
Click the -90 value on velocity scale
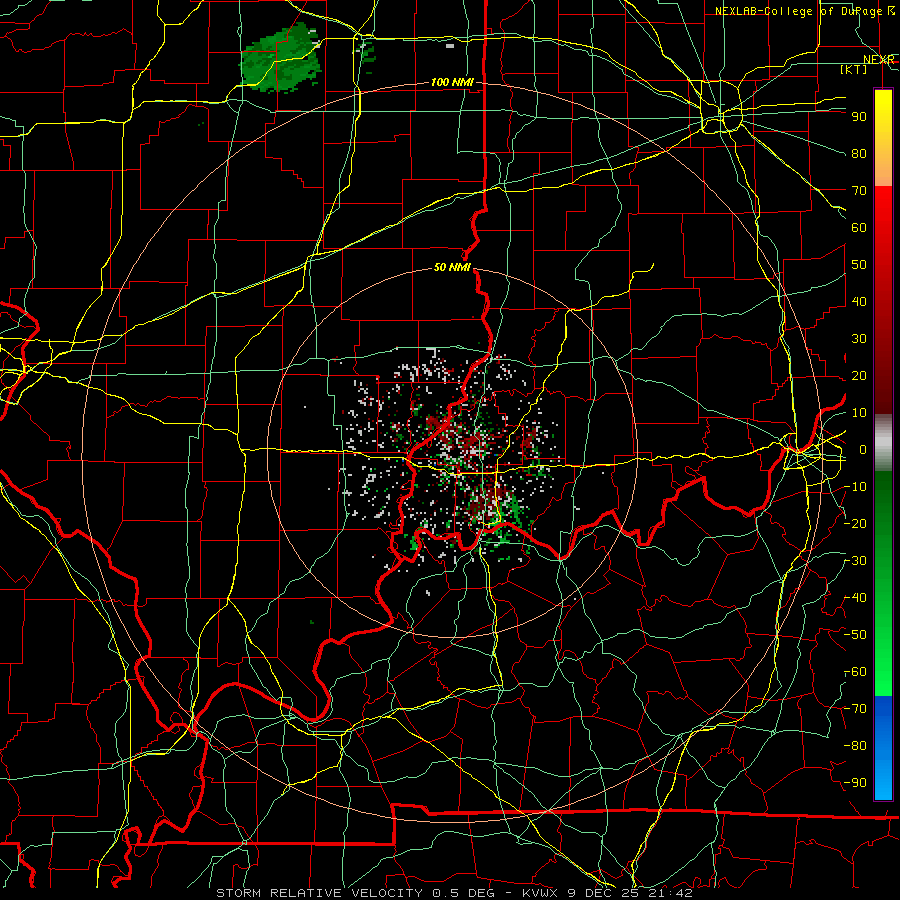[856, 783]
